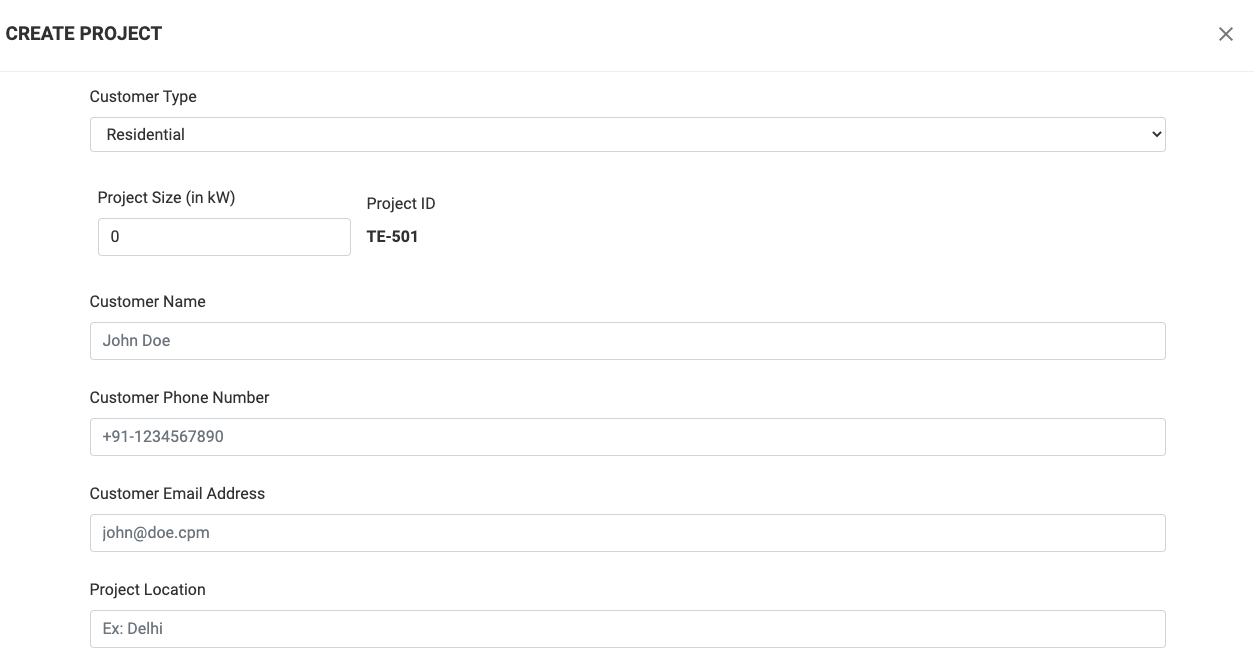
Task: Click the 'Ex: Delhi' placeholder text
Action: pyautogui.click(x=133, y=629)
